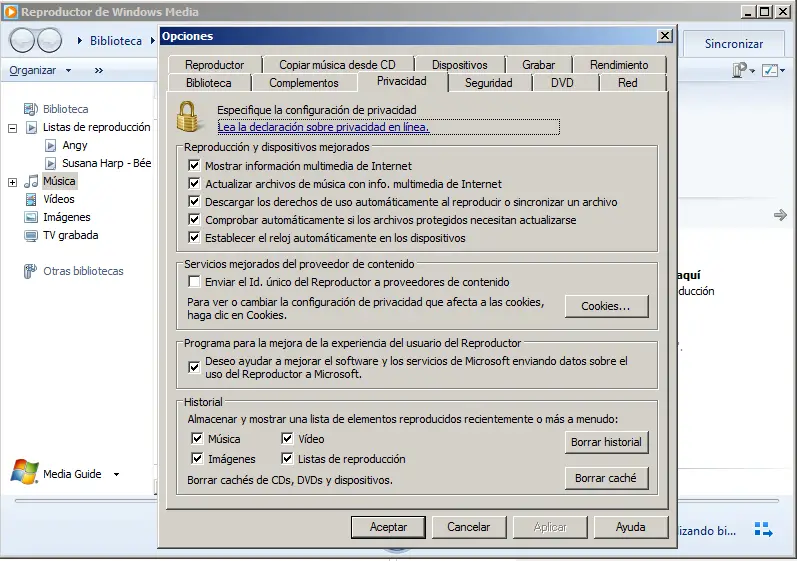Expand the Música tree node
This screenshot has height=561, width=797.
13,182
